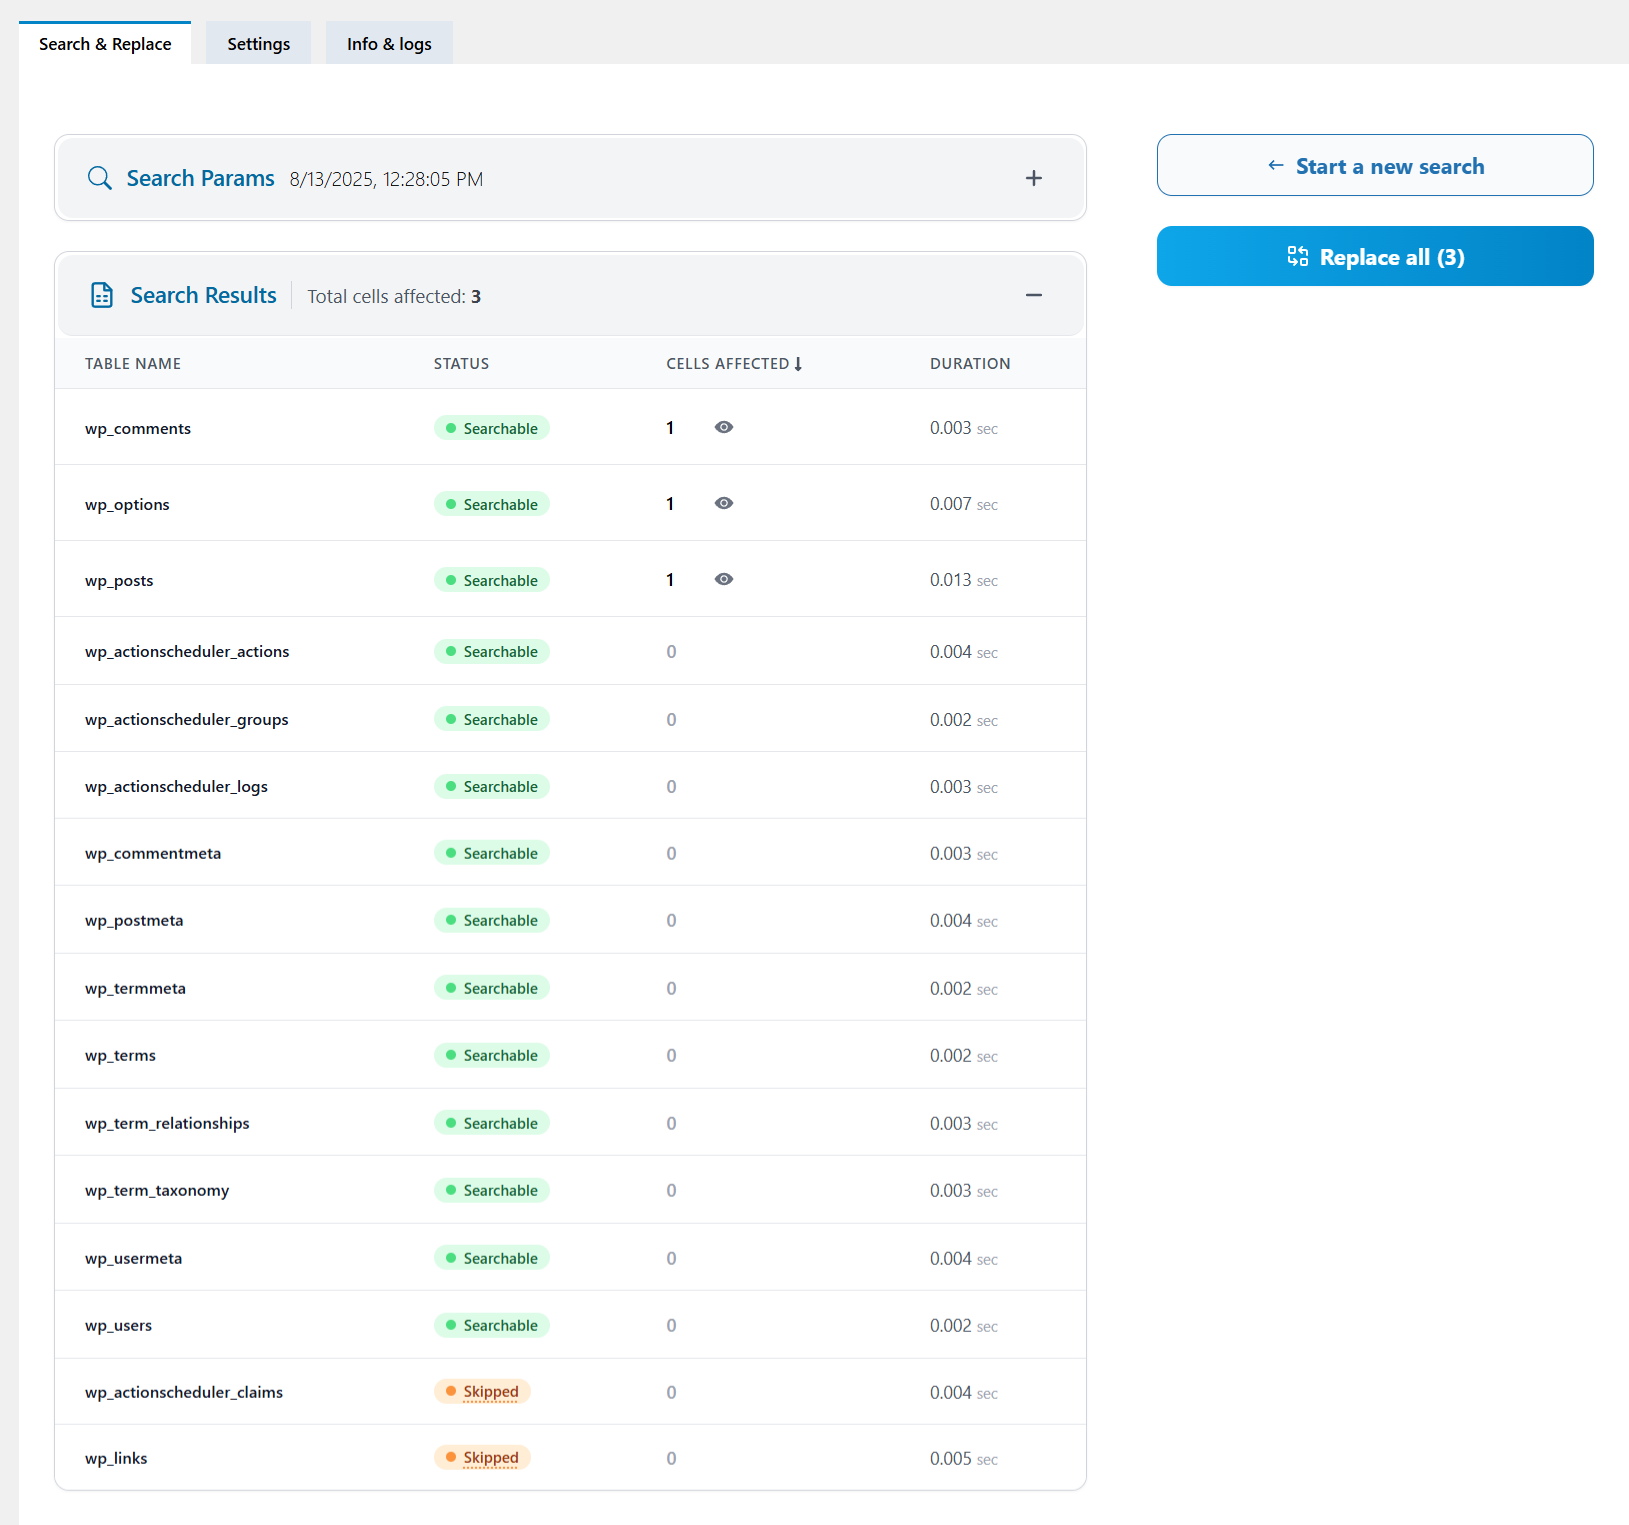Open the Info & logs tab

(388, 43)
